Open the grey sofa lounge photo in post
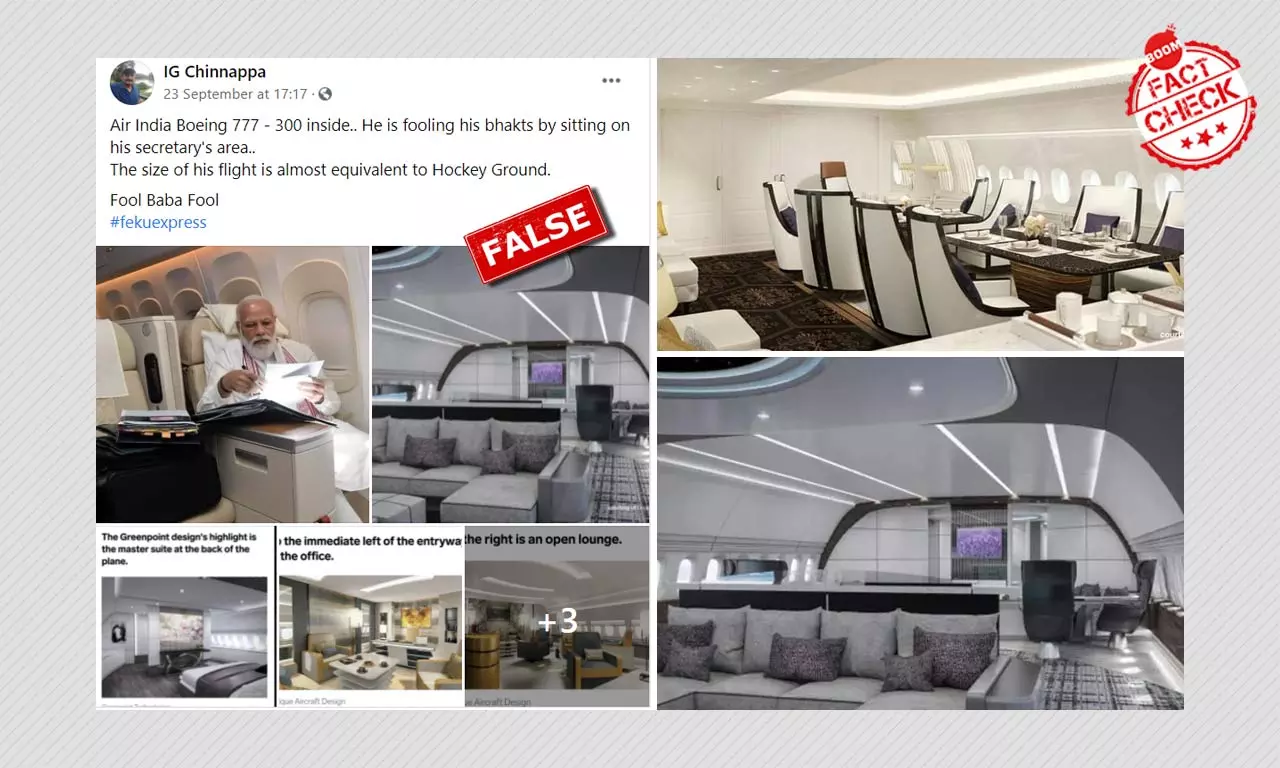The height and width of the screenshot is (768, 1280). pyautogui.click(x=510, y=384)
